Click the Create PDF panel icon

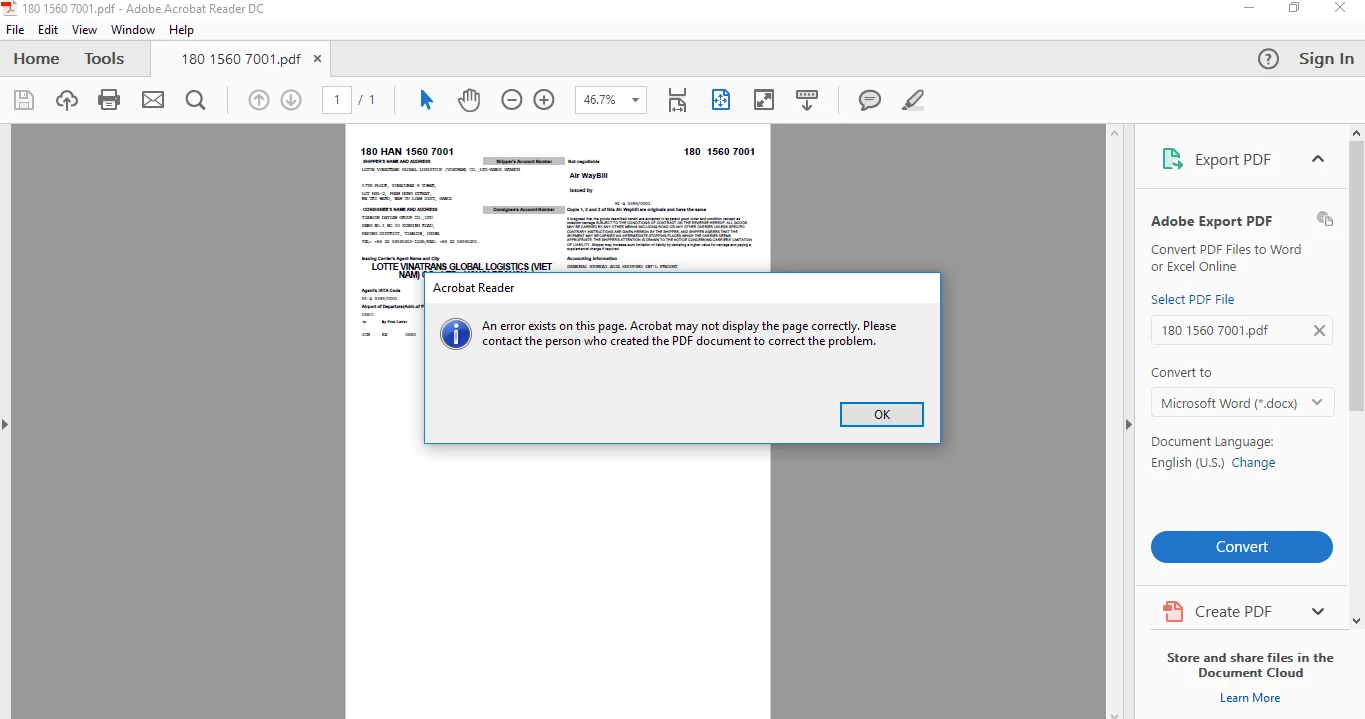click(x=1173, y=611)
